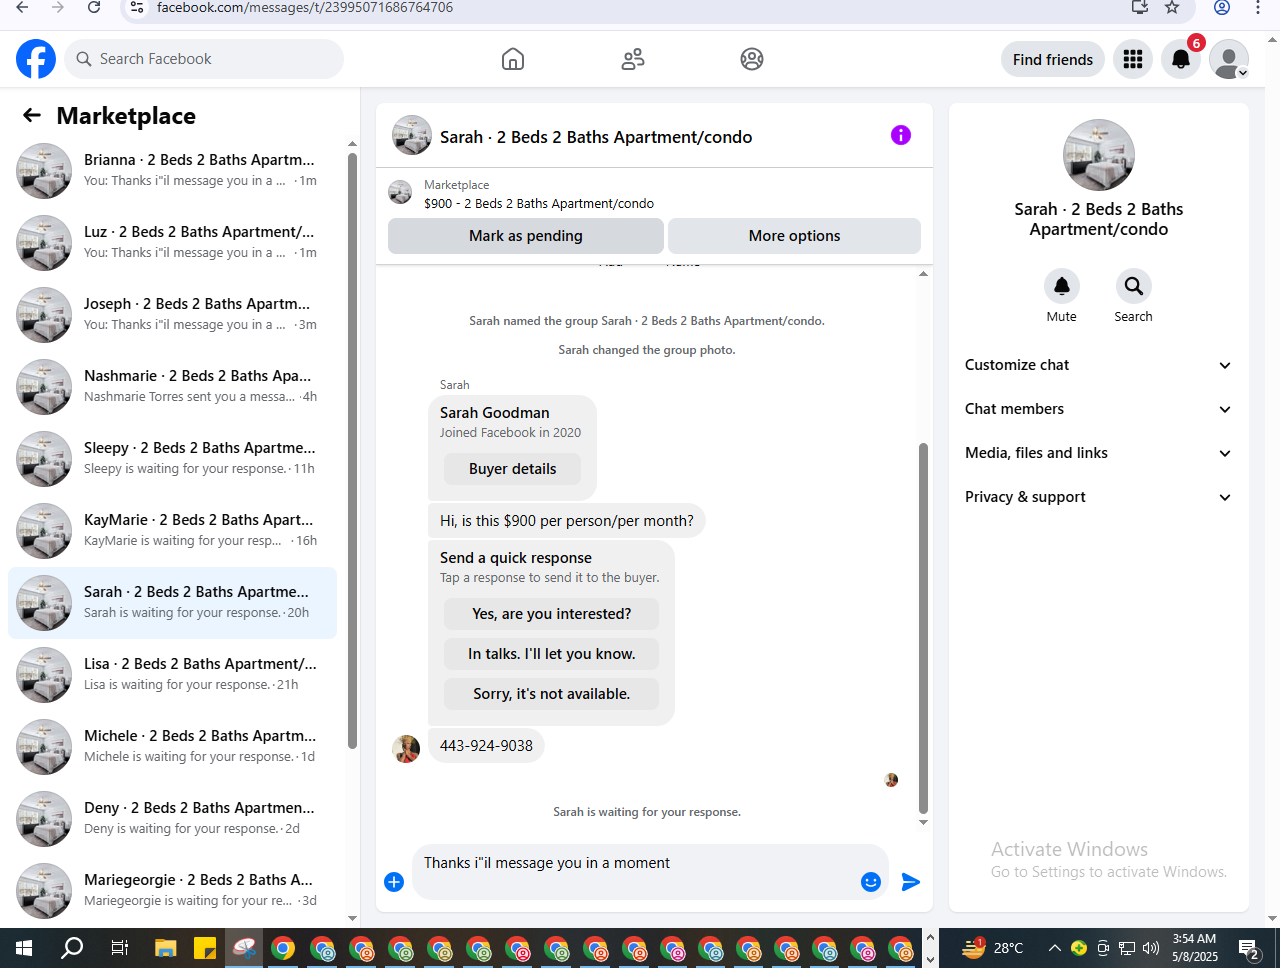Image resolution: width=1280 pixels, height=968 pixels.
Task: Open the Deny conversation
Action: [172, 819]
